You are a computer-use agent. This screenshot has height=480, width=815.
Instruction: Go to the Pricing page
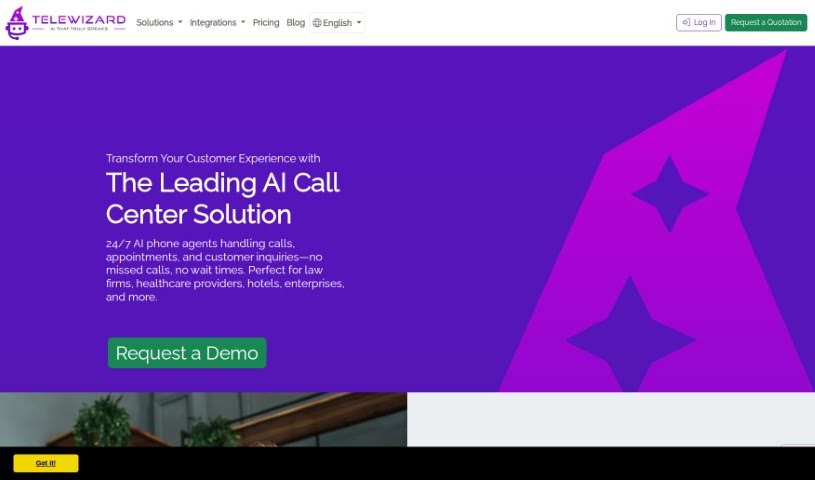pyautogui.click(x=266, y=23)
